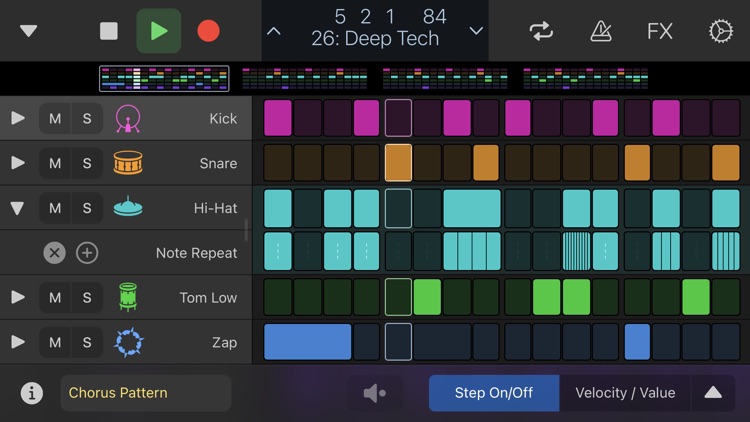This screenshot has width=750, height=422.
Task: Expand the Kick row disclosure triangle
Action: pyautogui.click(x=18, y=118)
